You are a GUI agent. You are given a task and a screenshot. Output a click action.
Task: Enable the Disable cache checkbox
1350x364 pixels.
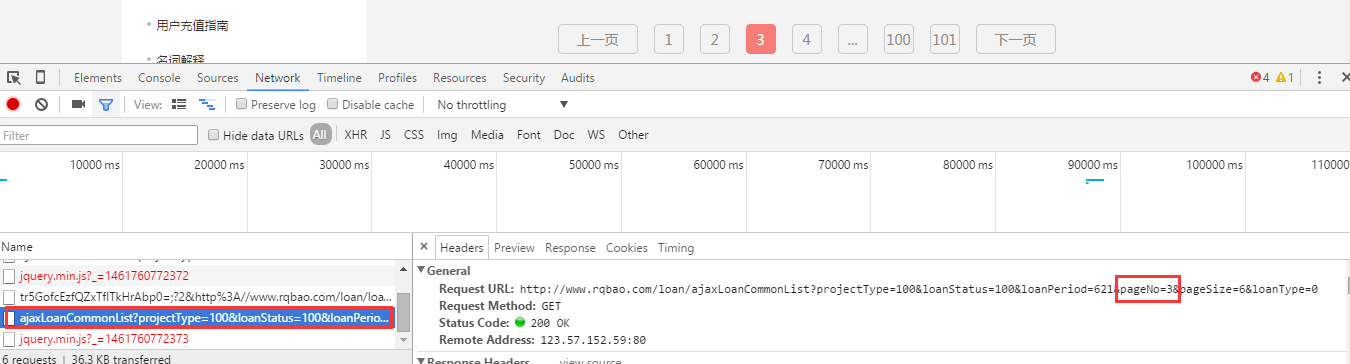(332, 104)
